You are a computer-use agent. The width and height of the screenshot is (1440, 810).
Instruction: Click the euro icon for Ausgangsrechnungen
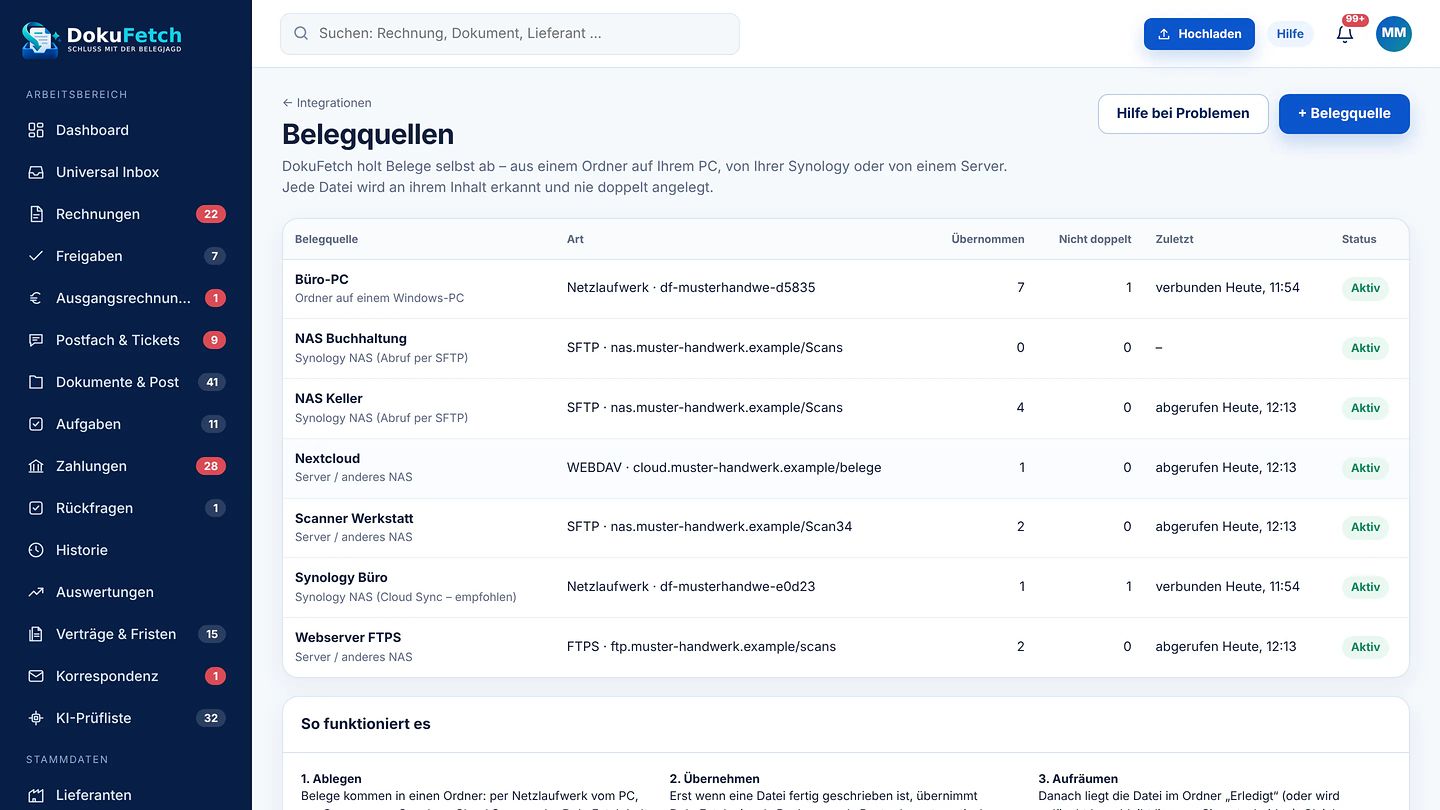36,298
